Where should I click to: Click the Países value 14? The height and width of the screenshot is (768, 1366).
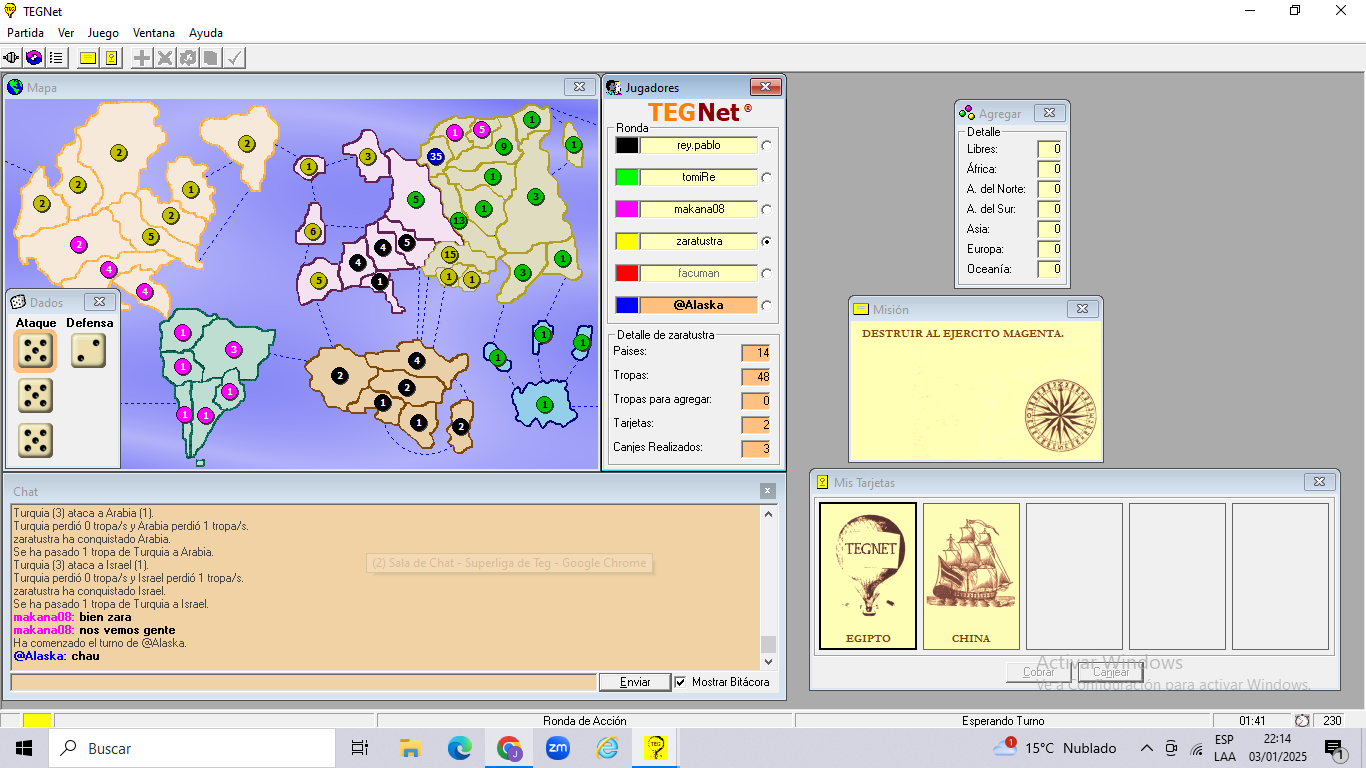coord(756,352)
